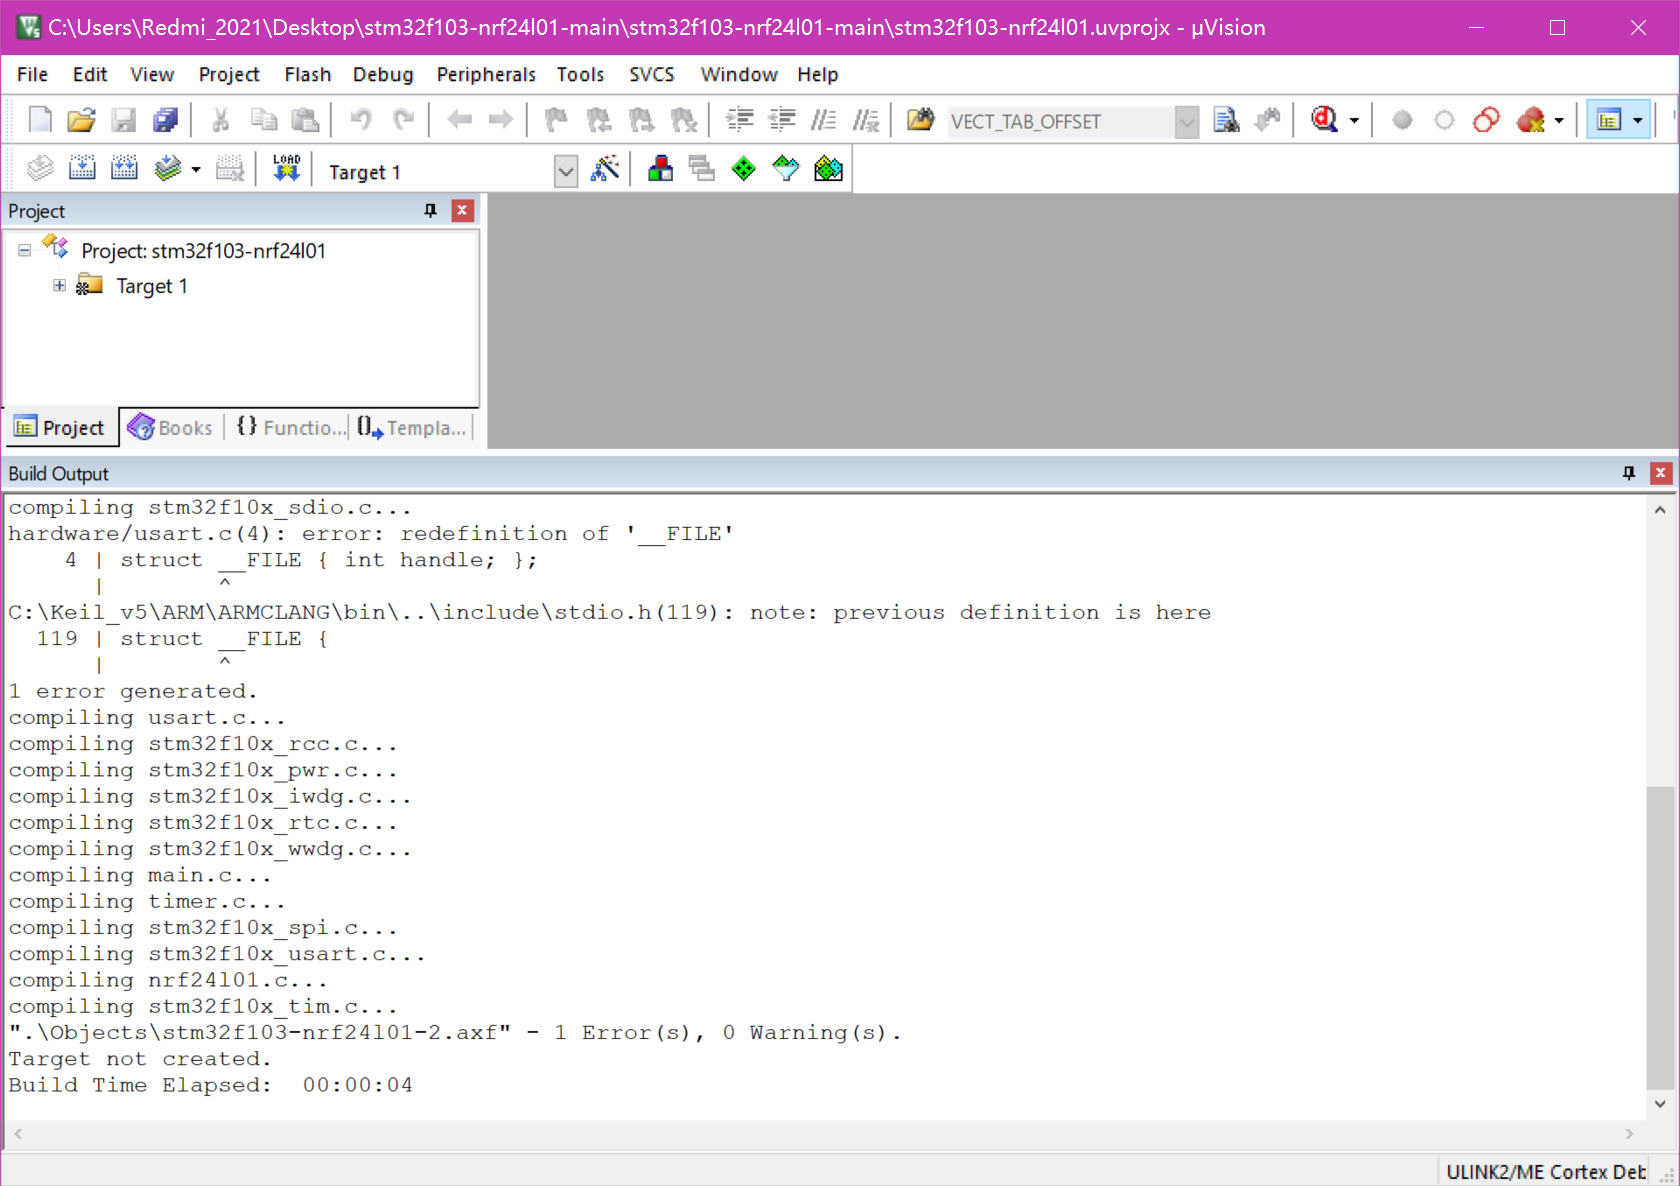The height and width of the screenshot is (1186, 1680).
Task: Open the Peripherals menu
Action: (486, 75)
